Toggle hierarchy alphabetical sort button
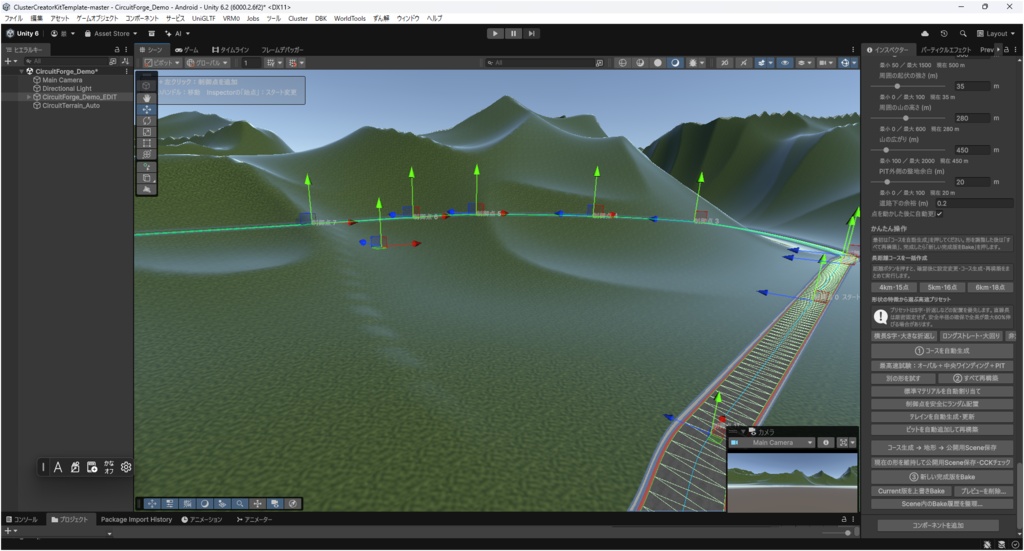1024x551 pixels. coord(125,61)
